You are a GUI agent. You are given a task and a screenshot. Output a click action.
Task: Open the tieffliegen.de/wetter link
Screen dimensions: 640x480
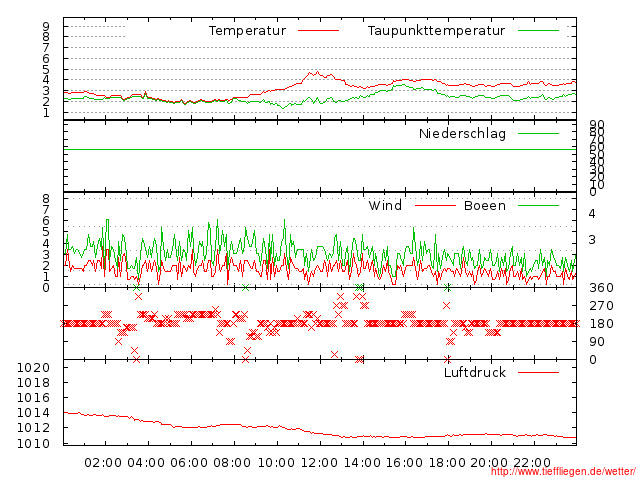tap(563, 471)
